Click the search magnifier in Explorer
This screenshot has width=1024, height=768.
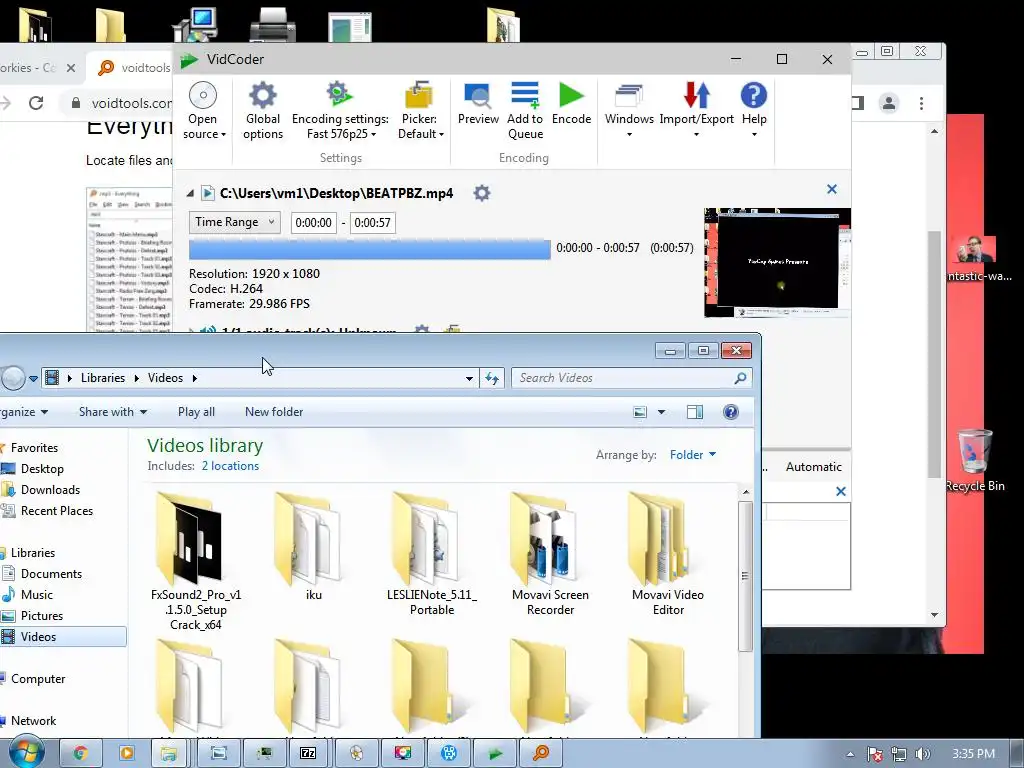coord(740,378)
